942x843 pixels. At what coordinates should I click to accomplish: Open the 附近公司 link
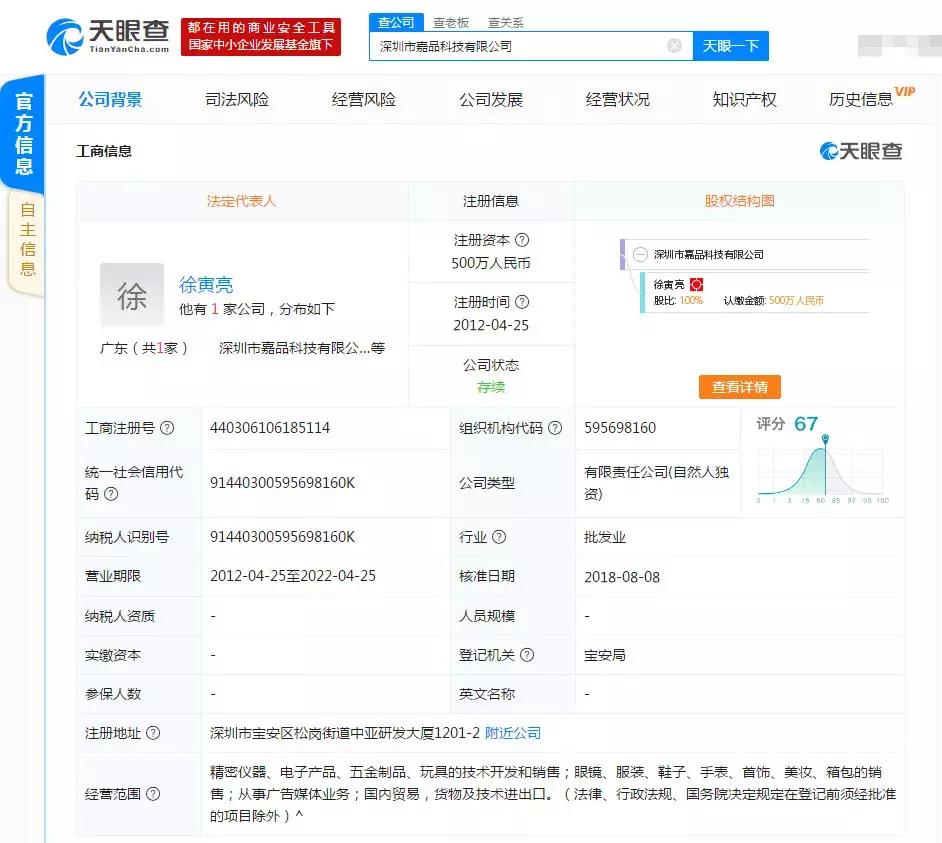coord(513,733)
